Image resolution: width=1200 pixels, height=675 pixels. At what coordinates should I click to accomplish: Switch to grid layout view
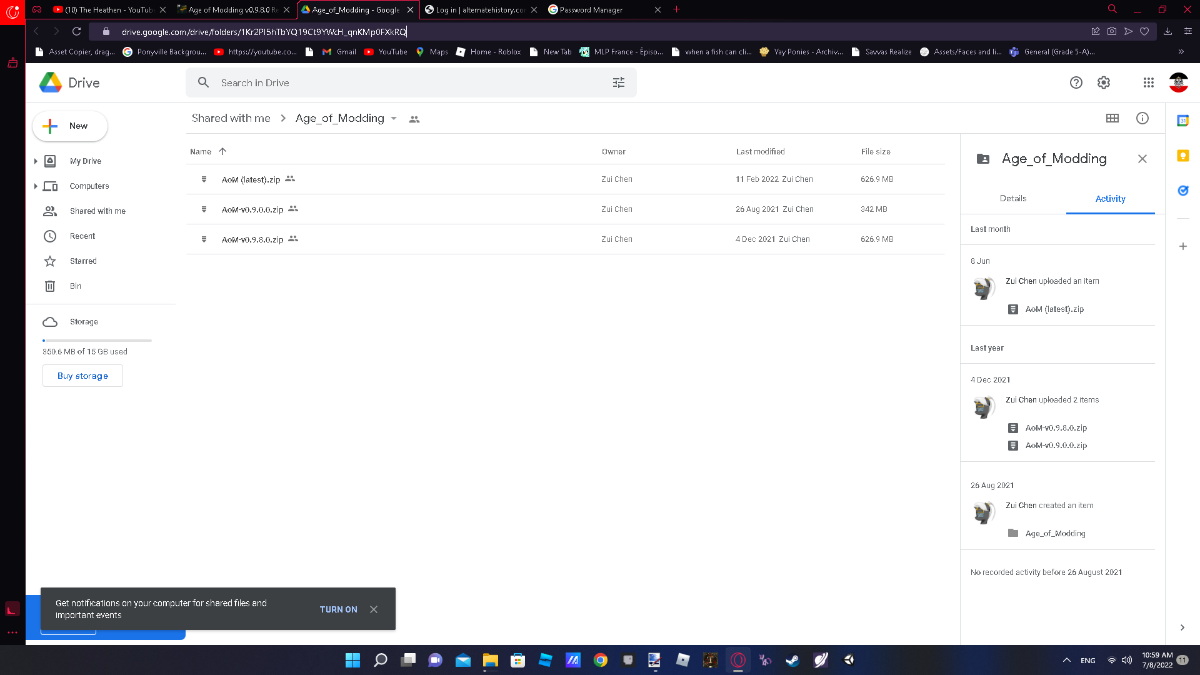(x=1112, y=118)
